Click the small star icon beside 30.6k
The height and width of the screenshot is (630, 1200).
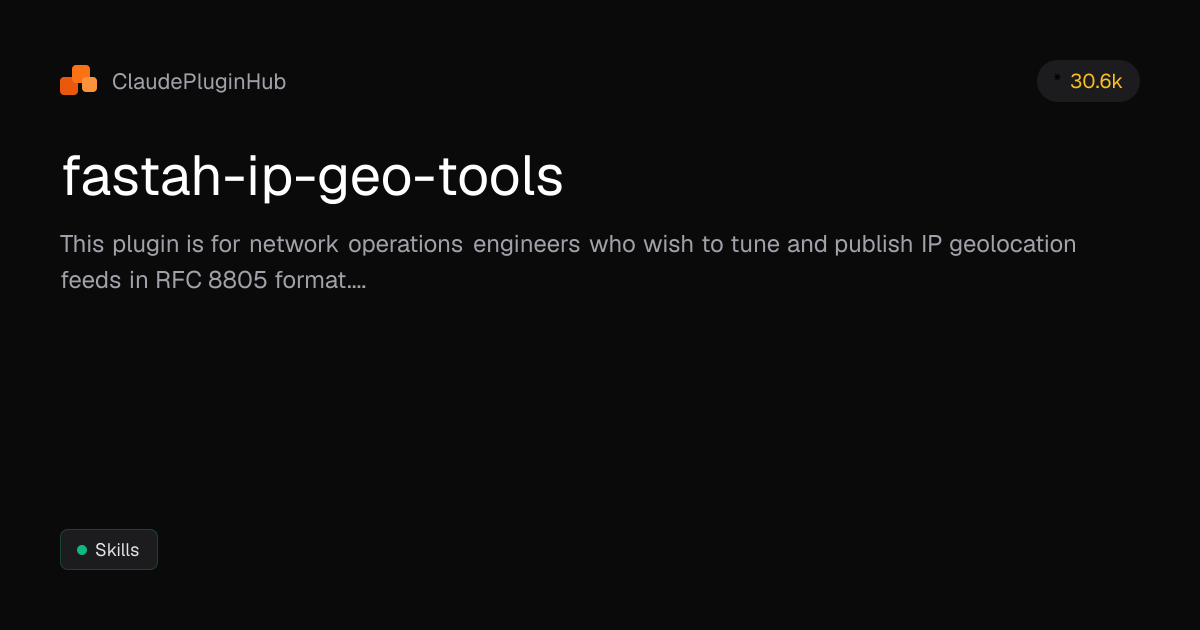click(x=1057, y=76)
